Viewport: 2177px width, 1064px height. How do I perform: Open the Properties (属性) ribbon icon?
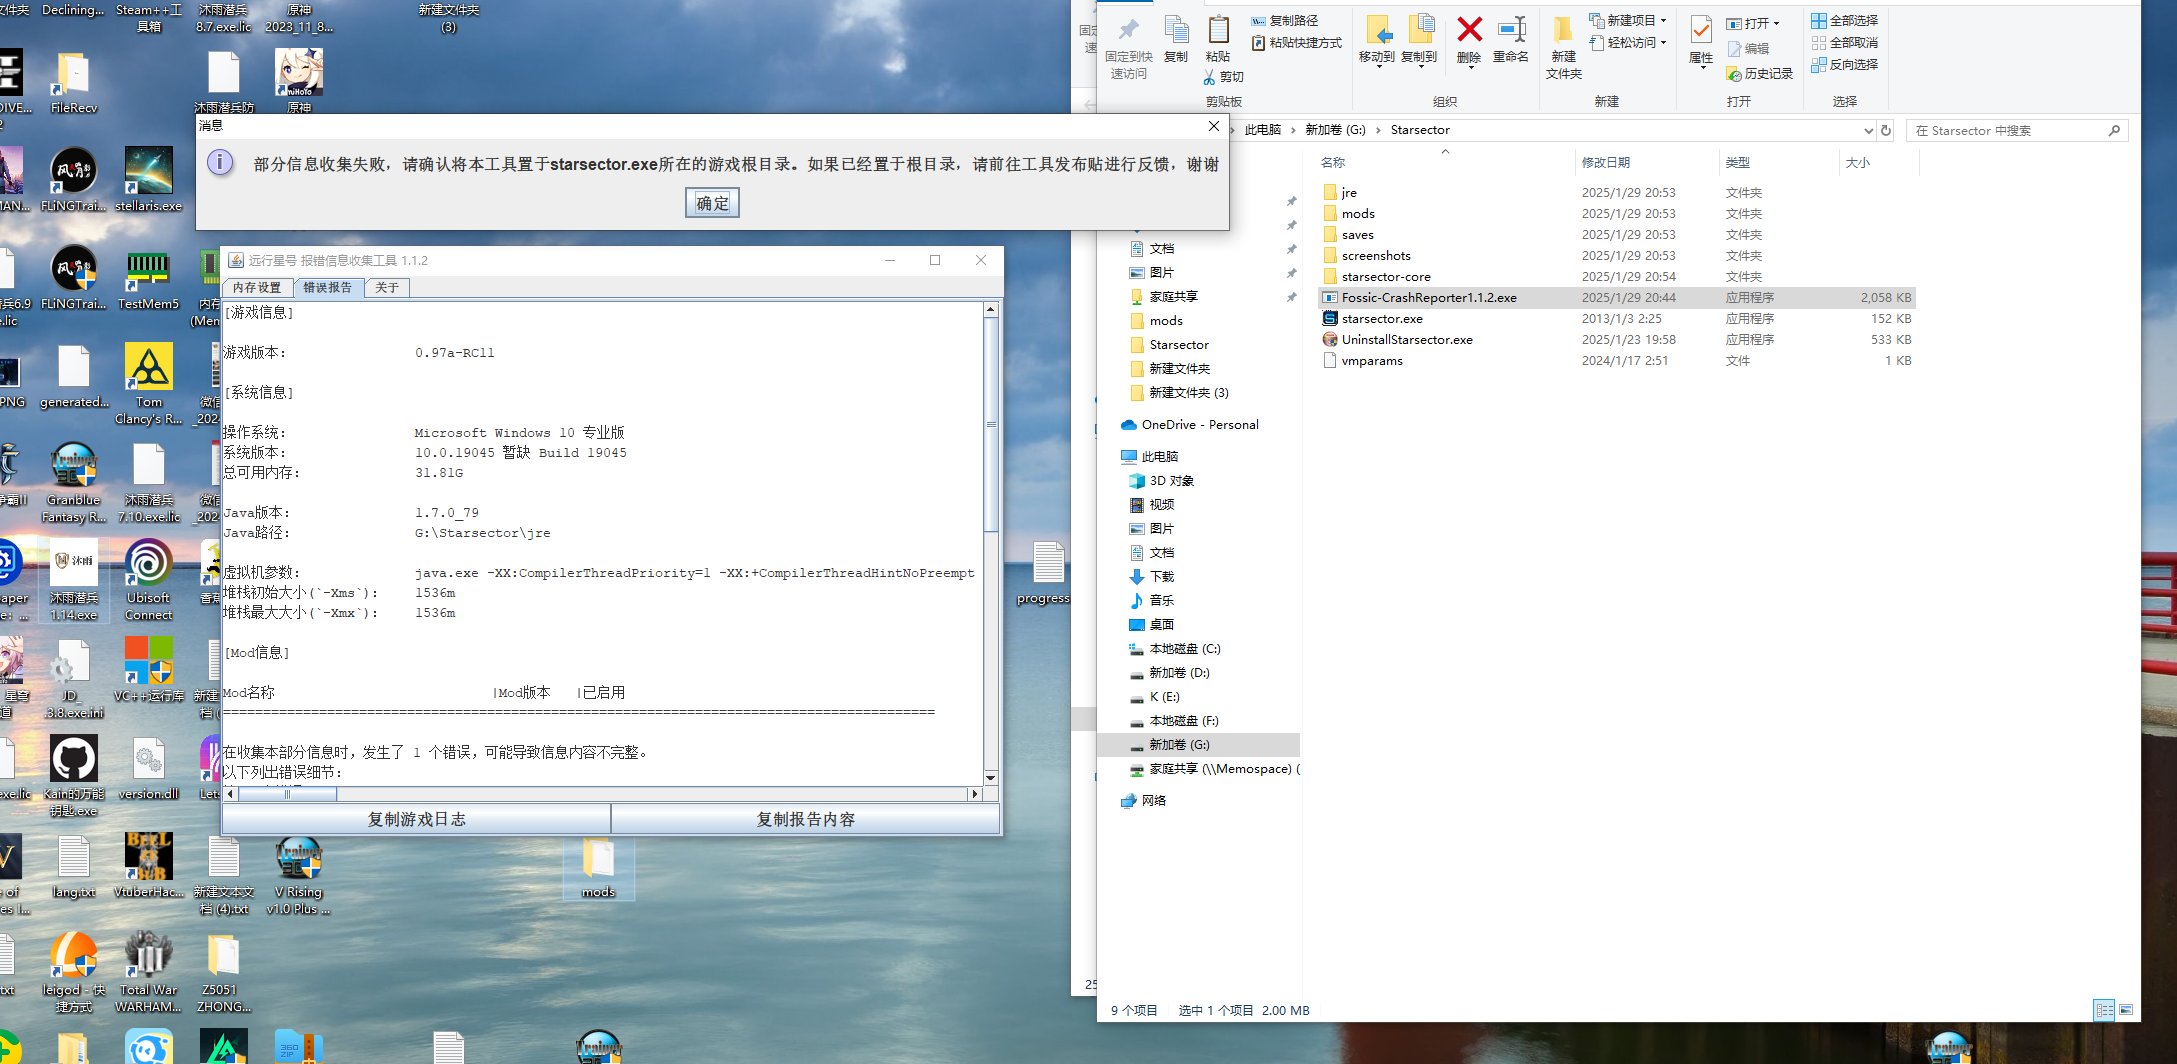point(1701,32)
